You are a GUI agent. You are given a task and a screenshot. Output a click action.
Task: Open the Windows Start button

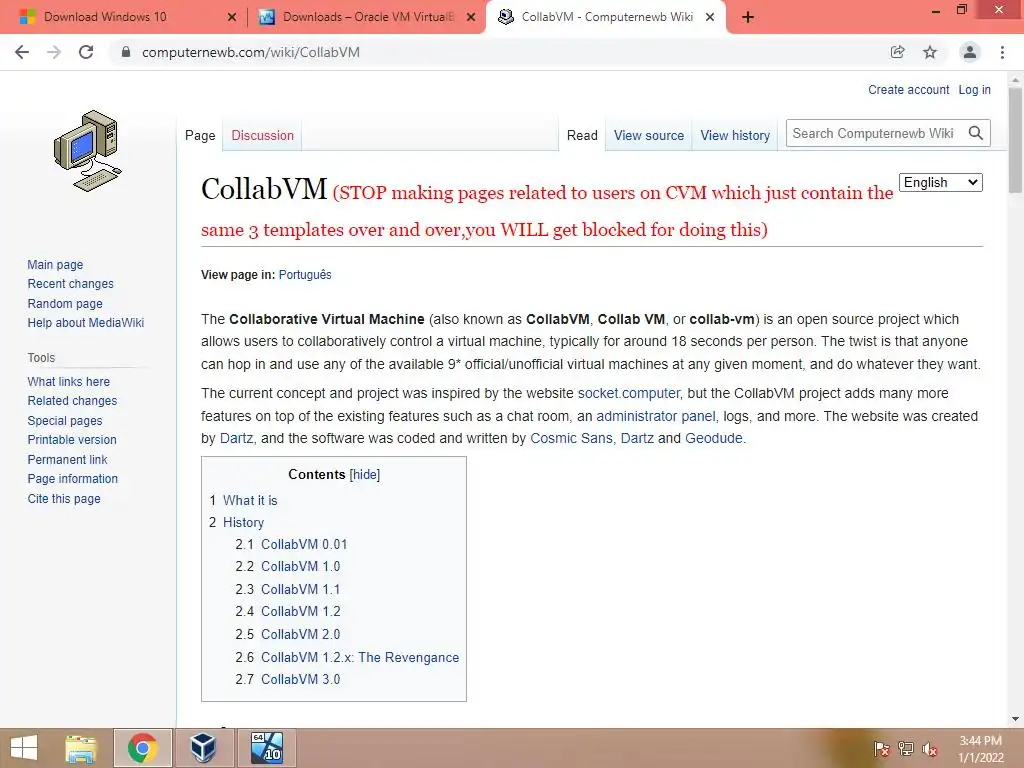(24, 748)
